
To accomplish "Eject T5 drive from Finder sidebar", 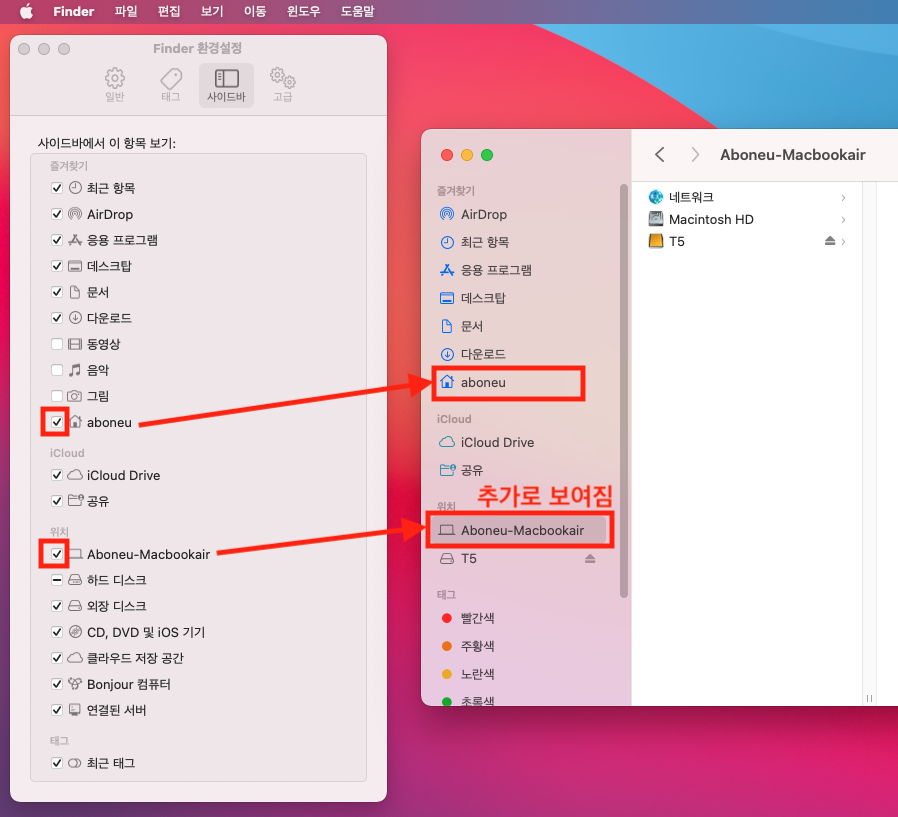I will coord(590,559).
